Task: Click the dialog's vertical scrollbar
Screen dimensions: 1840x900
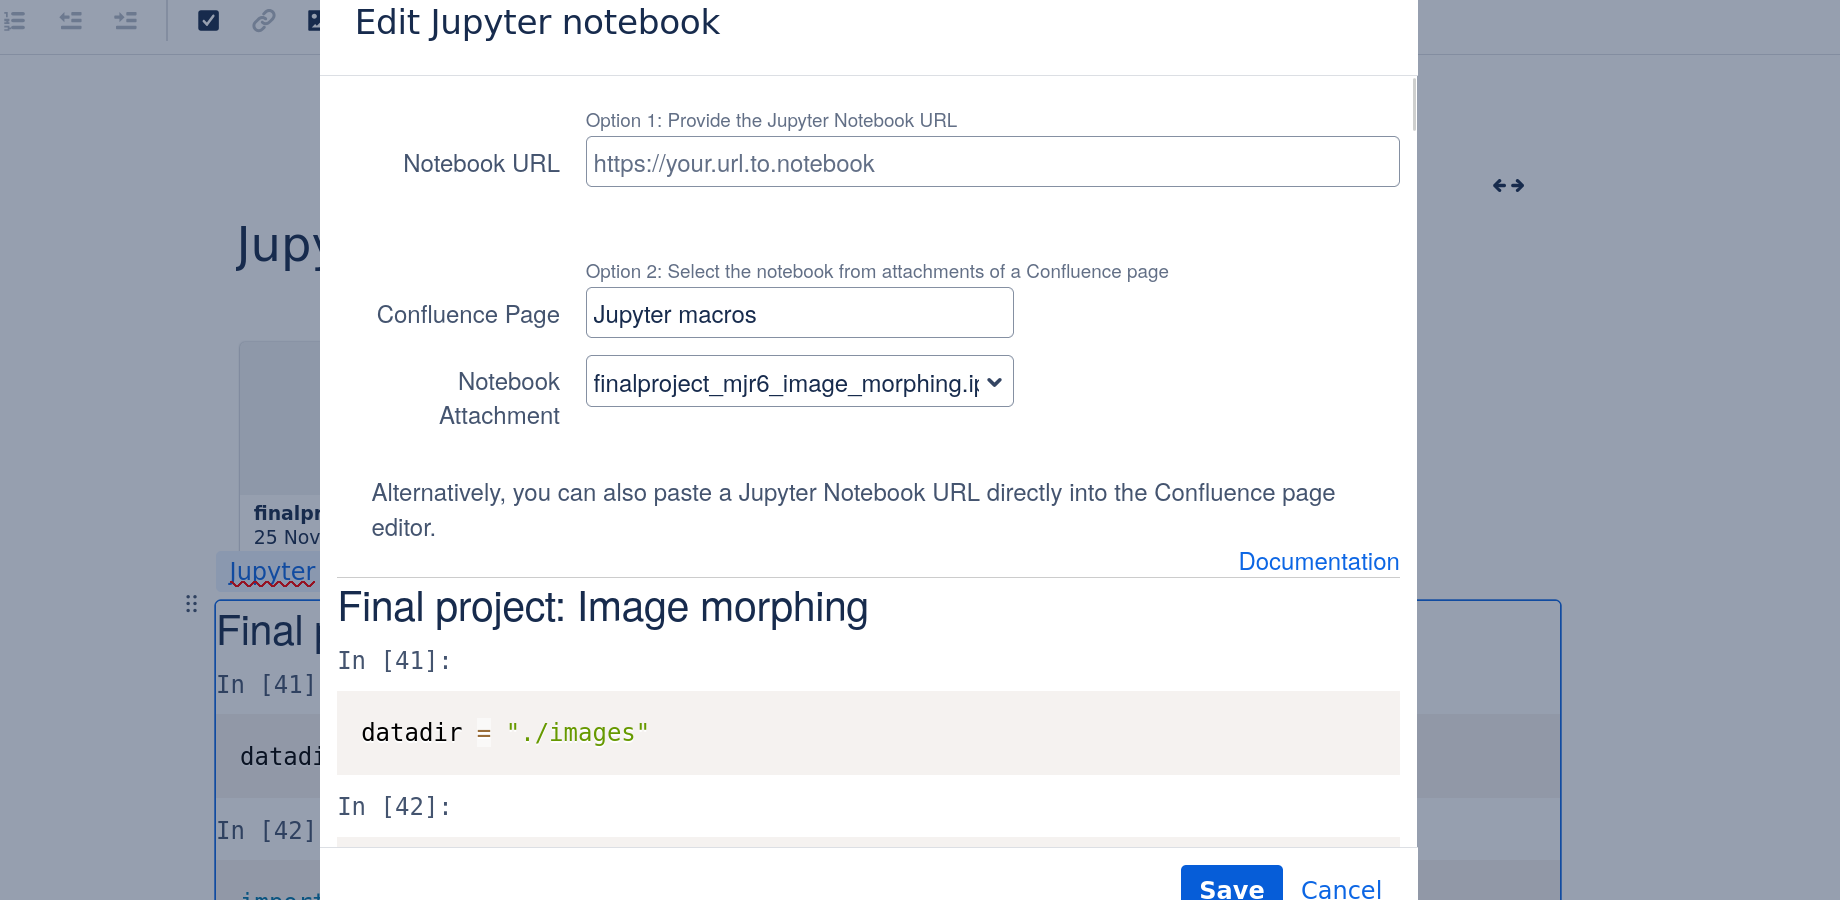Action: coord(1414,105)
